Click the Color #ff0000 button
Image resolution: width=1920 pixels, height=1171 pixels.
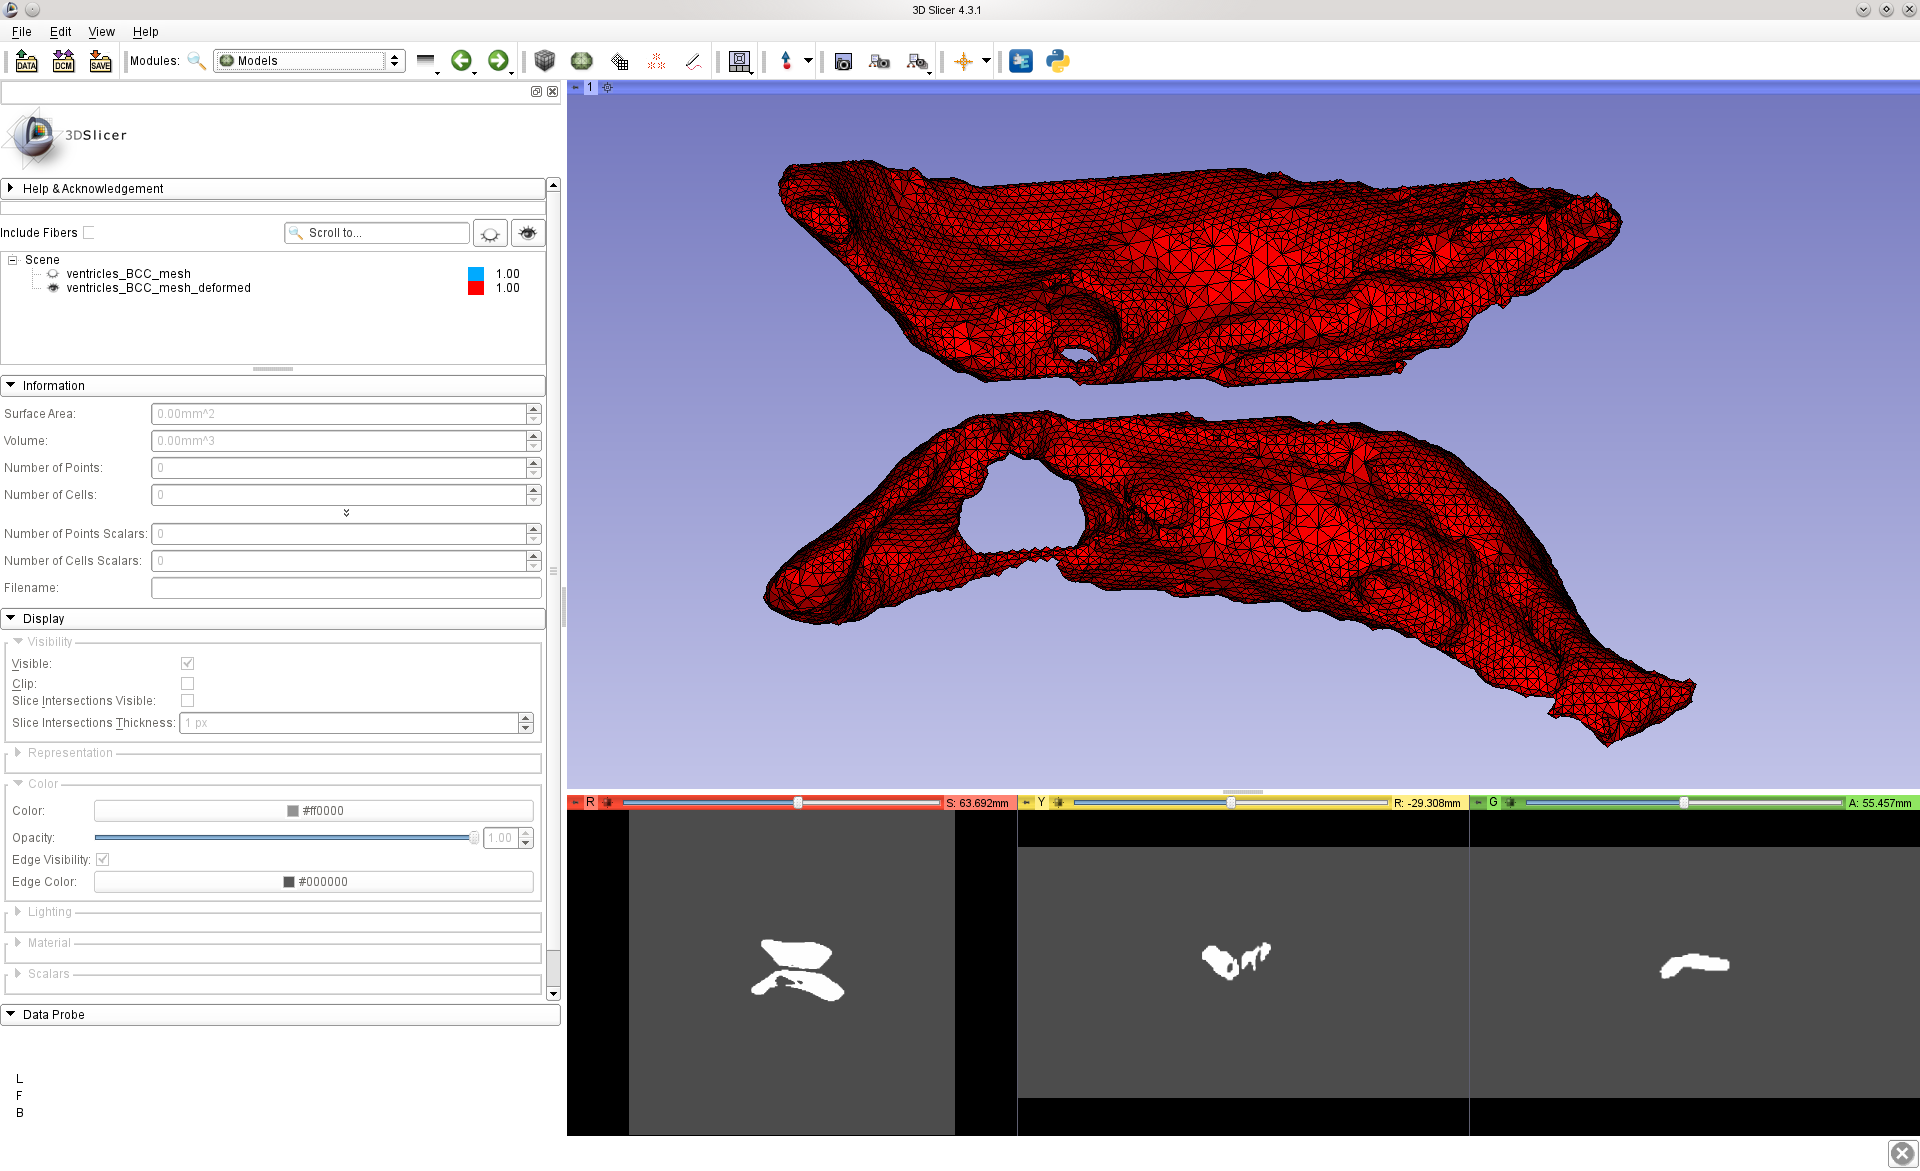tap(314, 811)
